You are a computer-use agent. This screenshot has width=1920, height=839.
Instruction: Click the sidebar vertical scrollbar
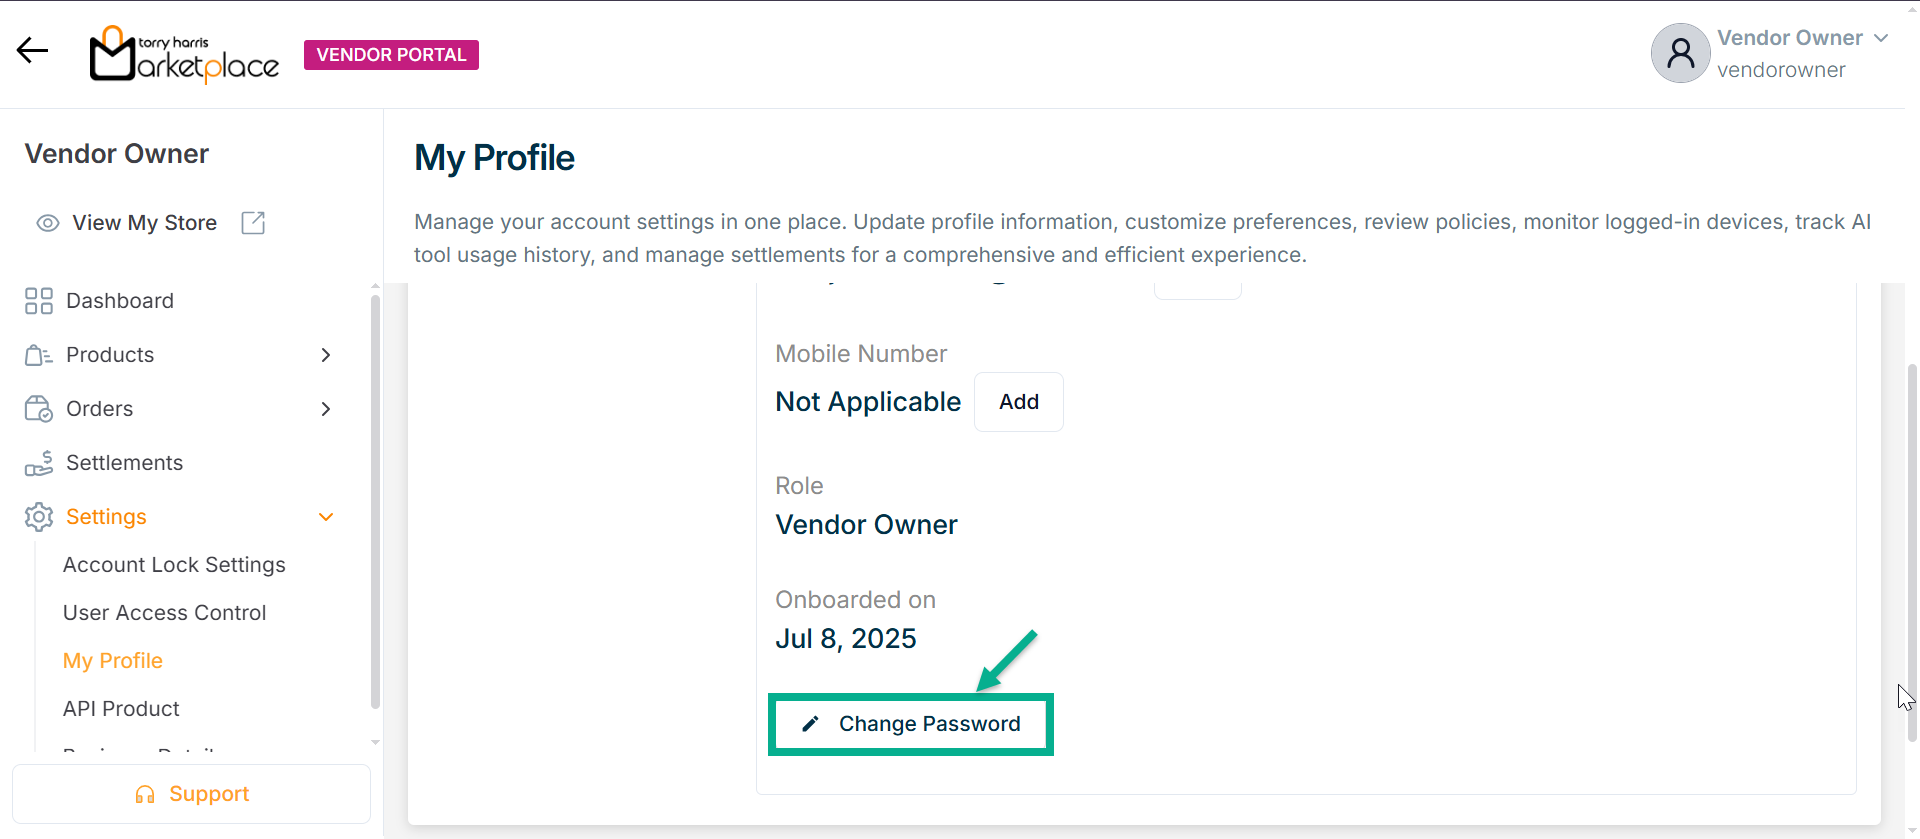(x=375, y=500)
